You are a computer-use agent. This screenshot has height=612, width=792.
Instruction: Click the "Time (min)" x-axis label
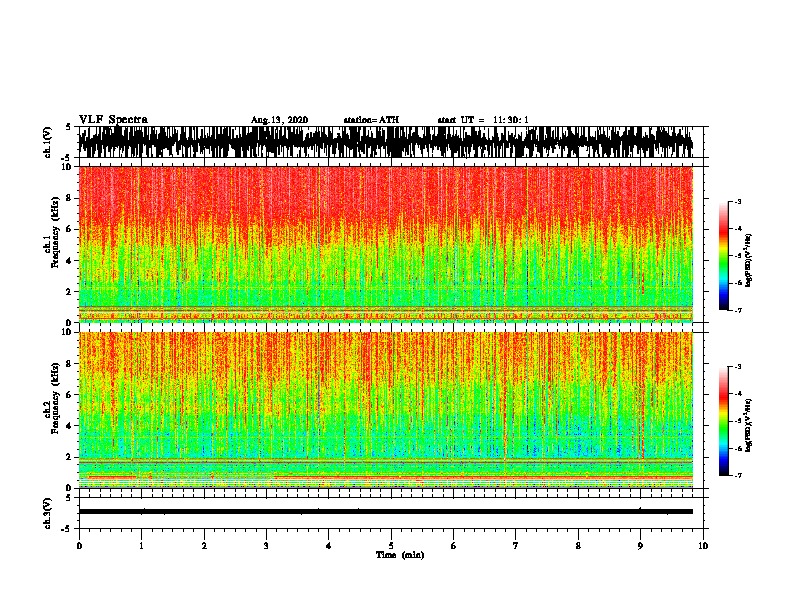[x=400, y=555]
